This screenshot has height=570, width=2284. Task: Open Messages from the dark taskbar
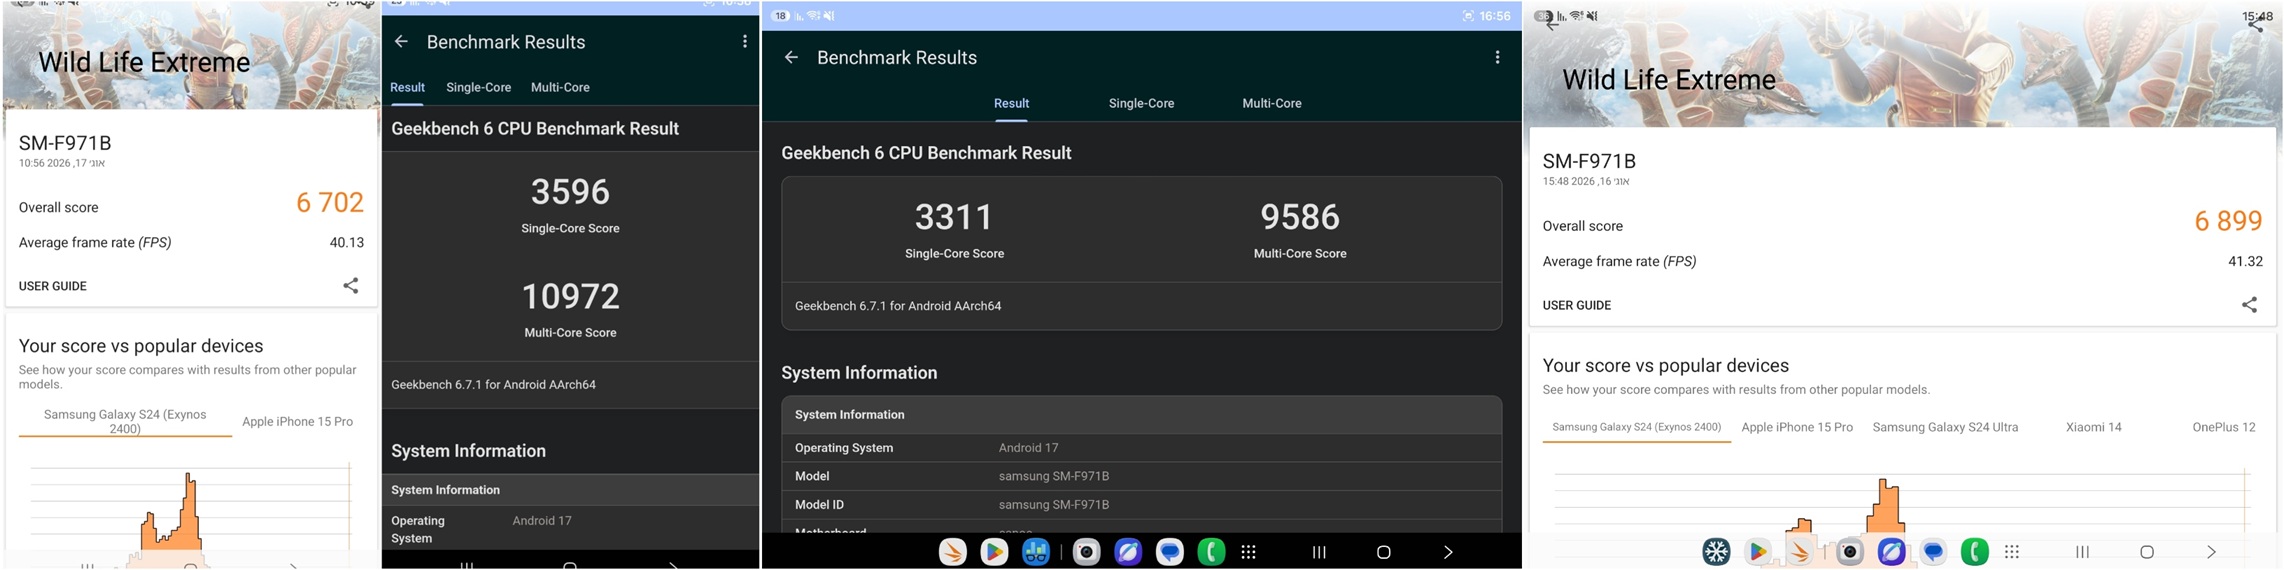pos(1170,552)
